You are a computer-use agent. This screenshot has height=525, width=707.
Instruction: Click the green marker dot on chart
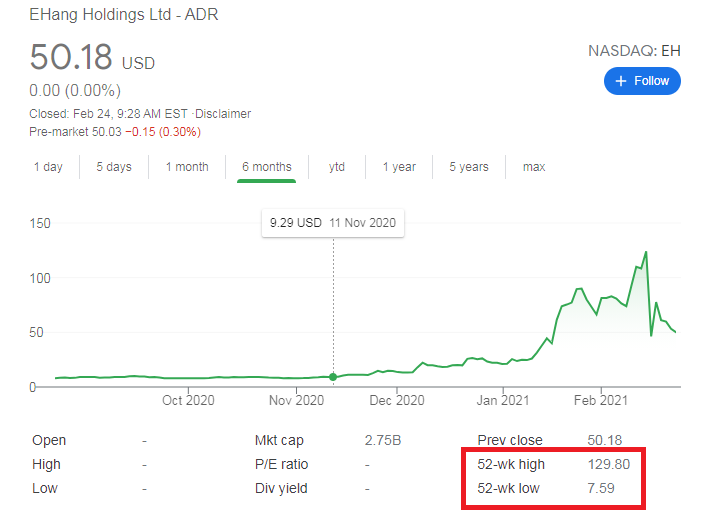click(x=333, y=377)
